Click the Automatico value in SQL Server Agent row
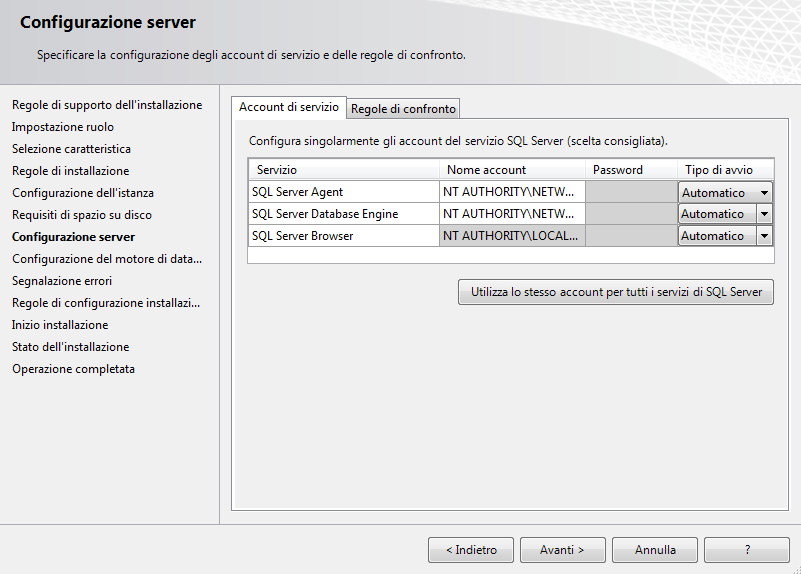Screen dimensions: 801x574 [x=713, y=193]
